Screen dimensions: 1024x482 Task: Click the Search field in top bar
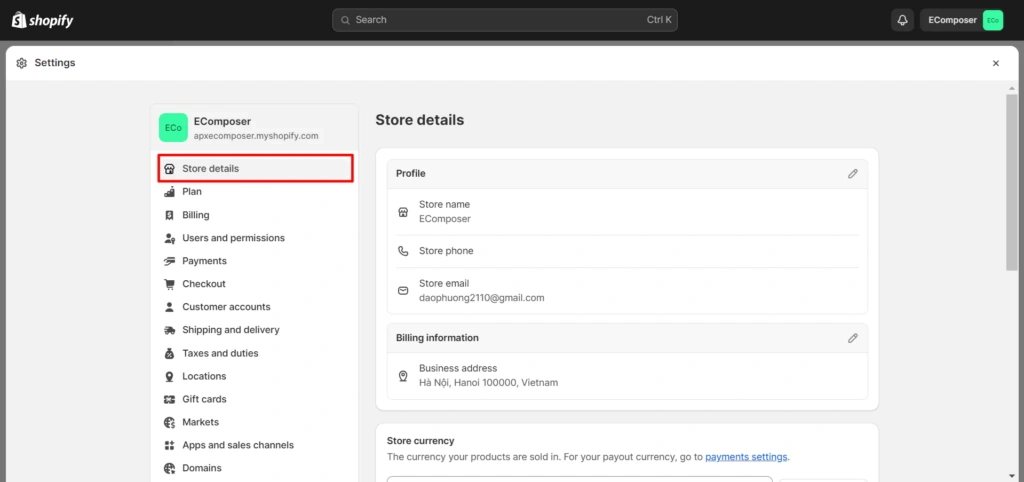(x=504, y=20)
